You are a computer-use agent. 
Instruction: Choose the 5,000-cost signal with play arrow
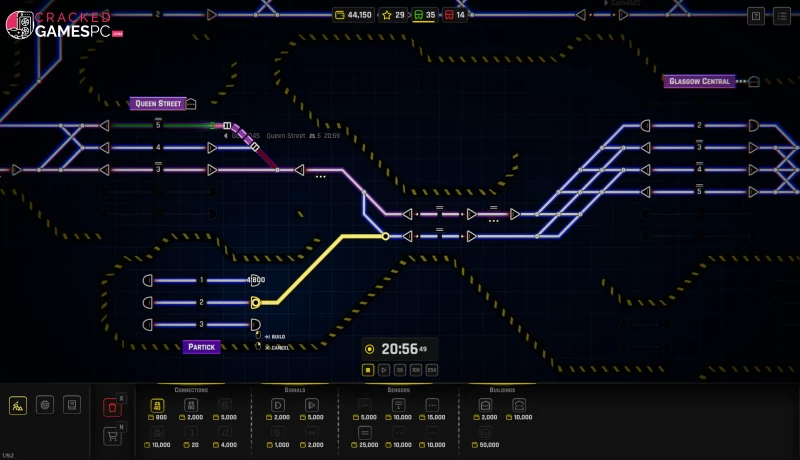[314, 406]
